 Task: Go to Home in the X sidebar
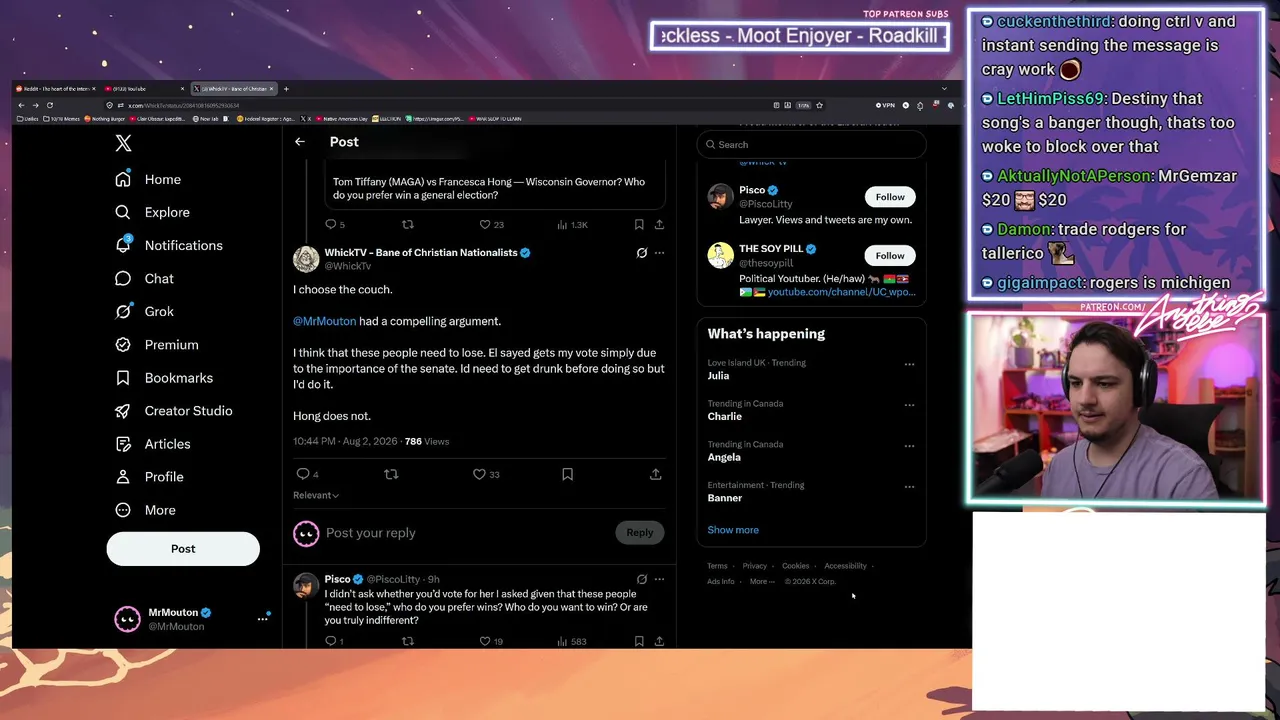pos(149,179)
